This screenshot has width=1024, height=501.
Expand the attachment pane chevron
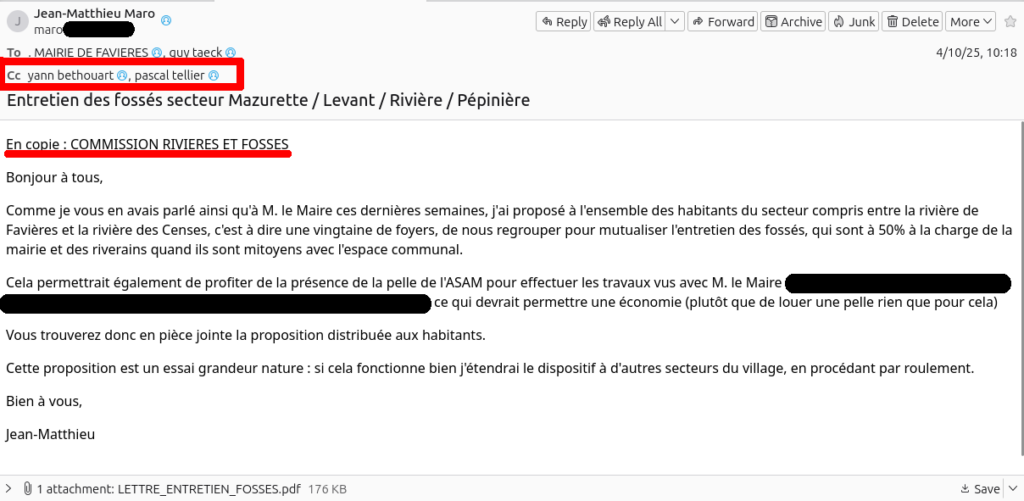point(10,489)
